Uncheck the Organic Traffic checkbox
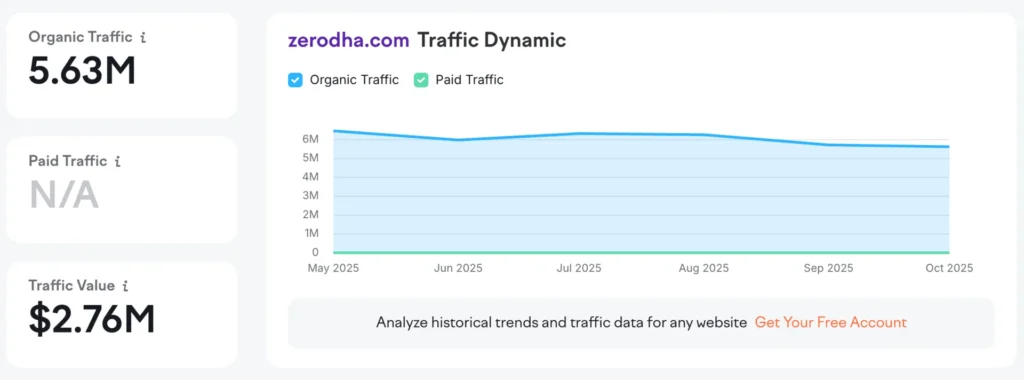Image resolution: width=1024 pixels, height=380 pixels. (295, 80)
